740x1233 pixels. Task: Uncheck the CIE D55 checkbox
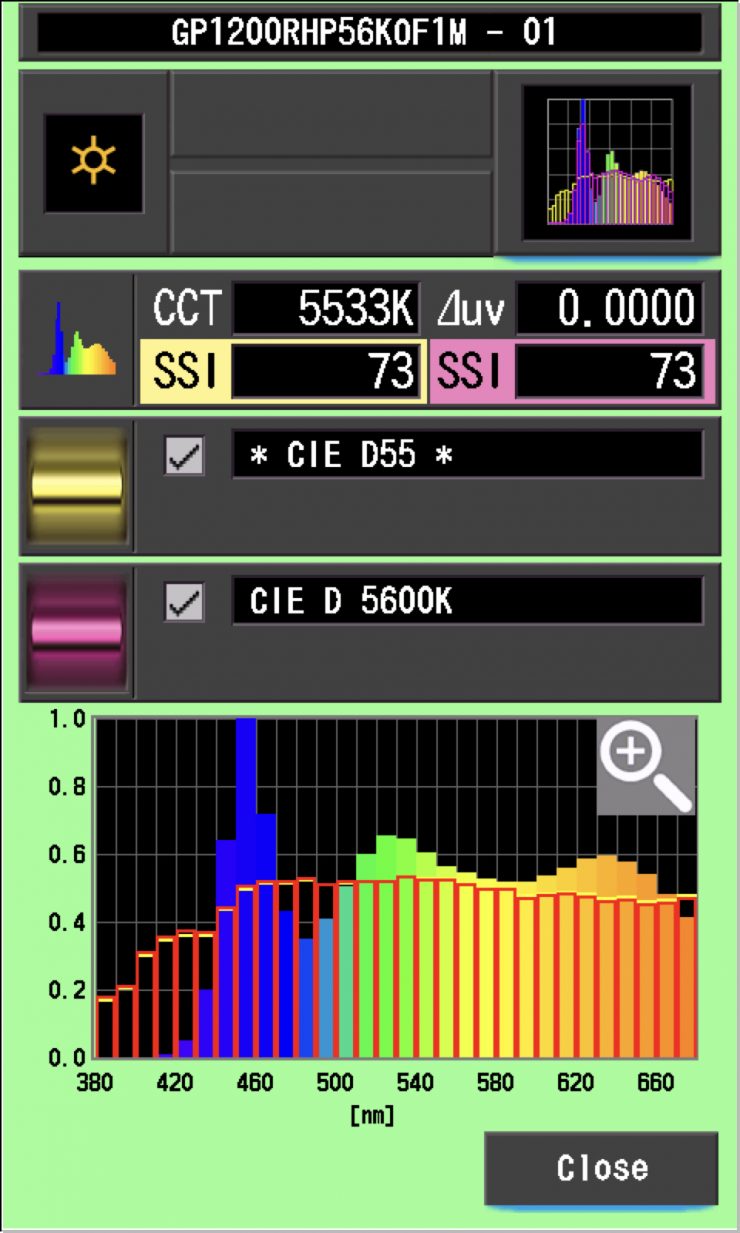click(184, 456)
